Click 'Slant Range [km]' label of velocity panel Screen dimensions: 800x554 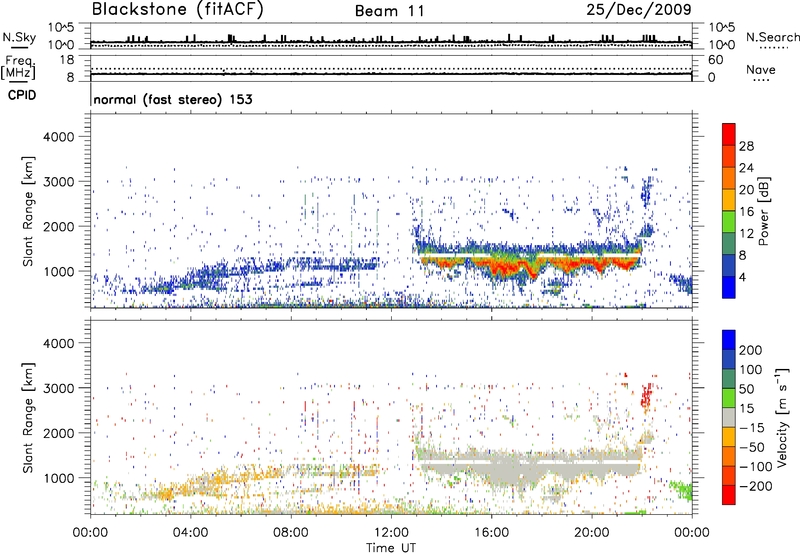pos(28,417)
